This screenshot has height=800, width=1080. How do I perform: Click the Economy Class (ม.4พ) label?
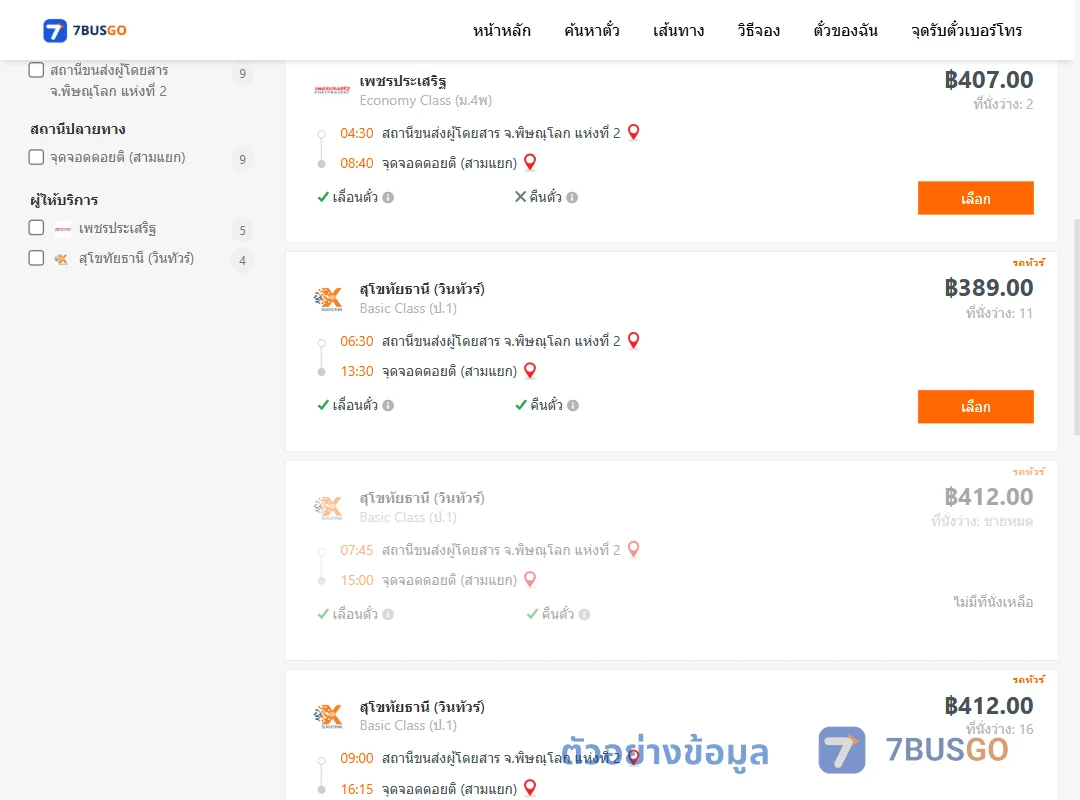pyautogui.click(x=426, y=101)
